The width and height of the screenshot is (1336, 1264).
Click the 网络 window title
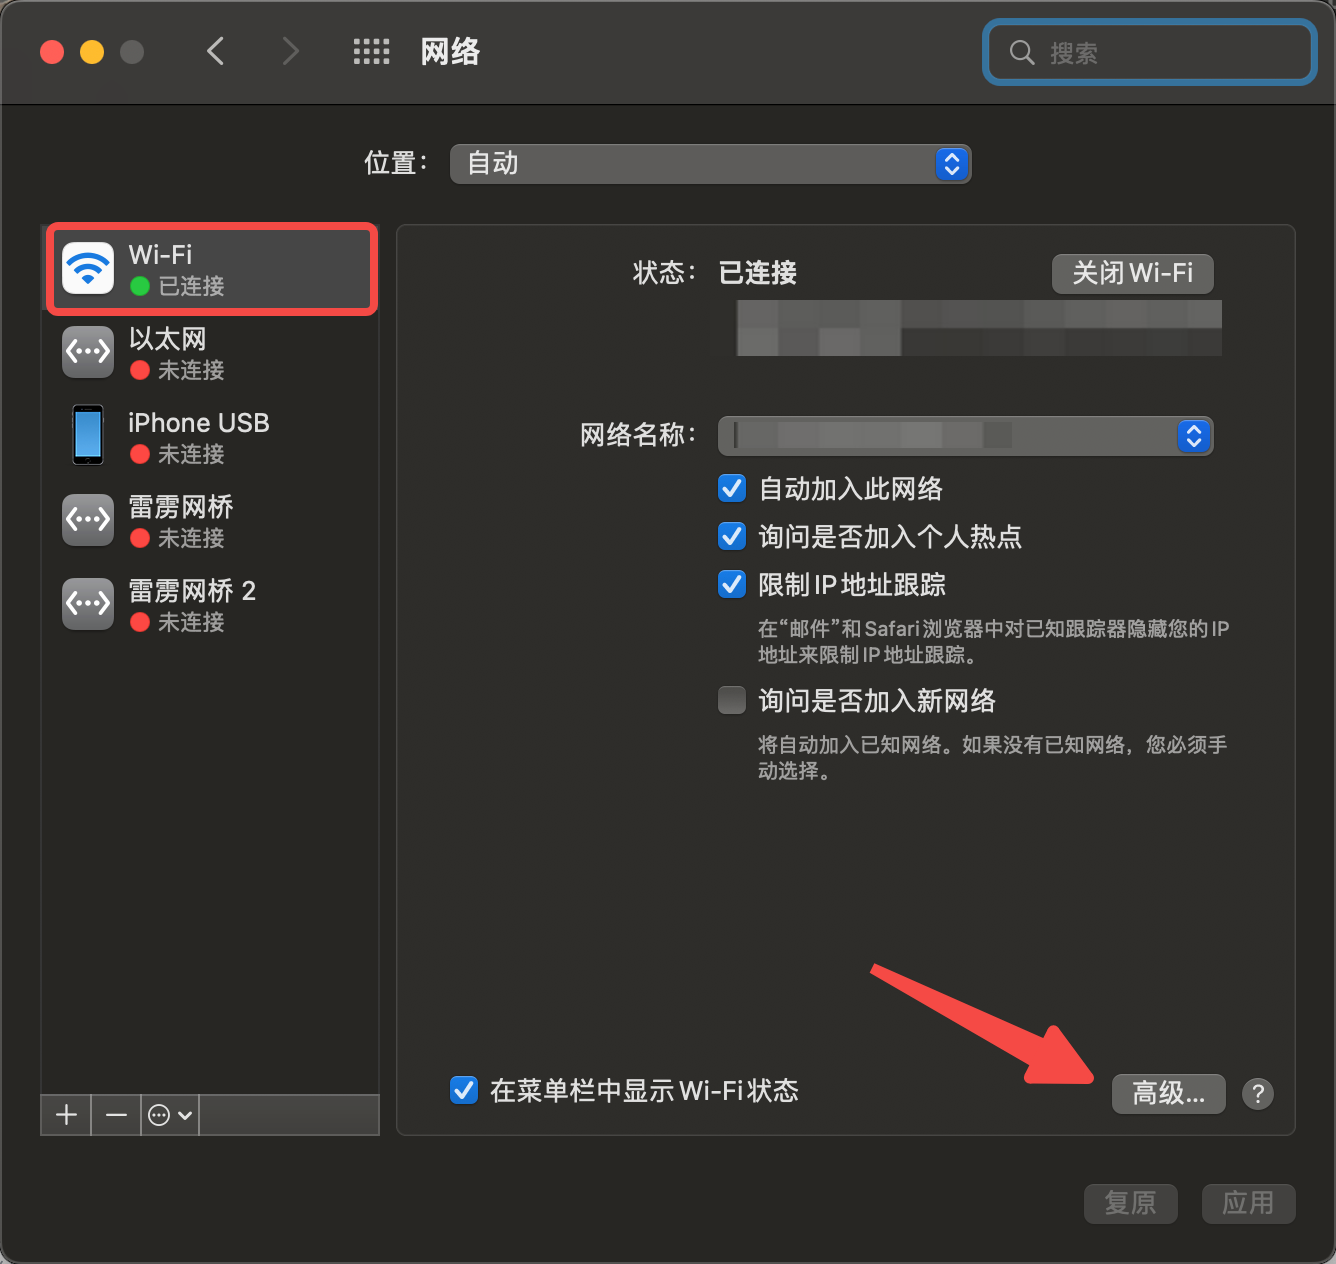[450, 52]
